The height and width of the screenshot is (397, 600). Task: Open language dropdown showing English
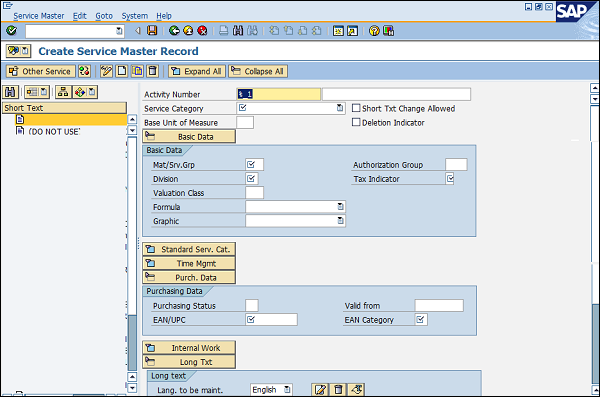coord(287,390)
